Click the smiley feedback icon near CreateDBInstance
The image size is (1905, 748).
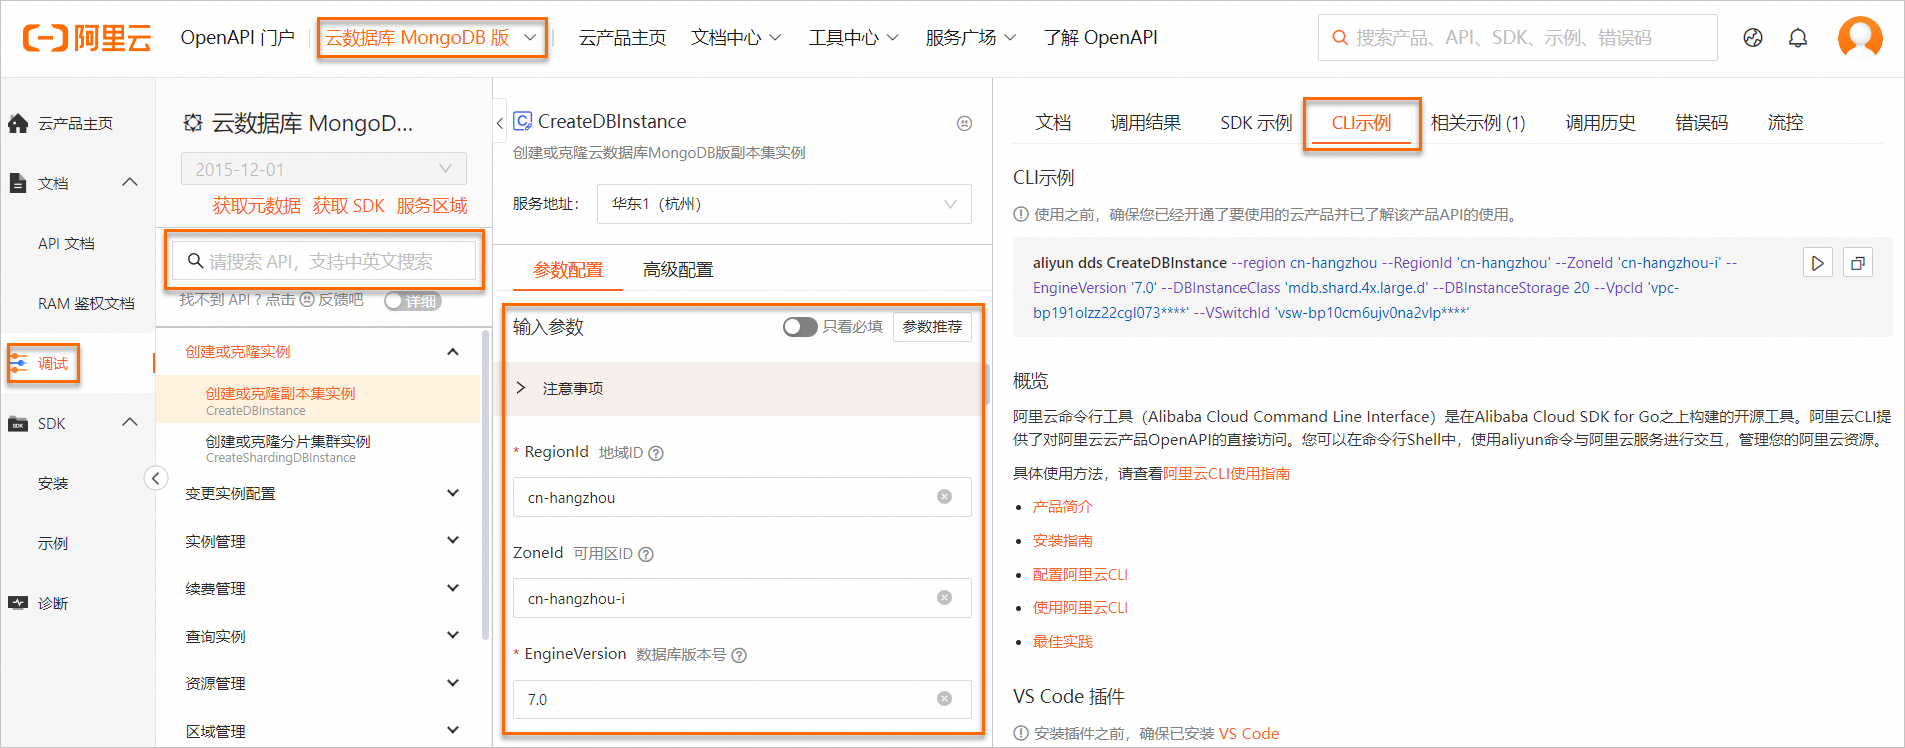pos(964,123)
